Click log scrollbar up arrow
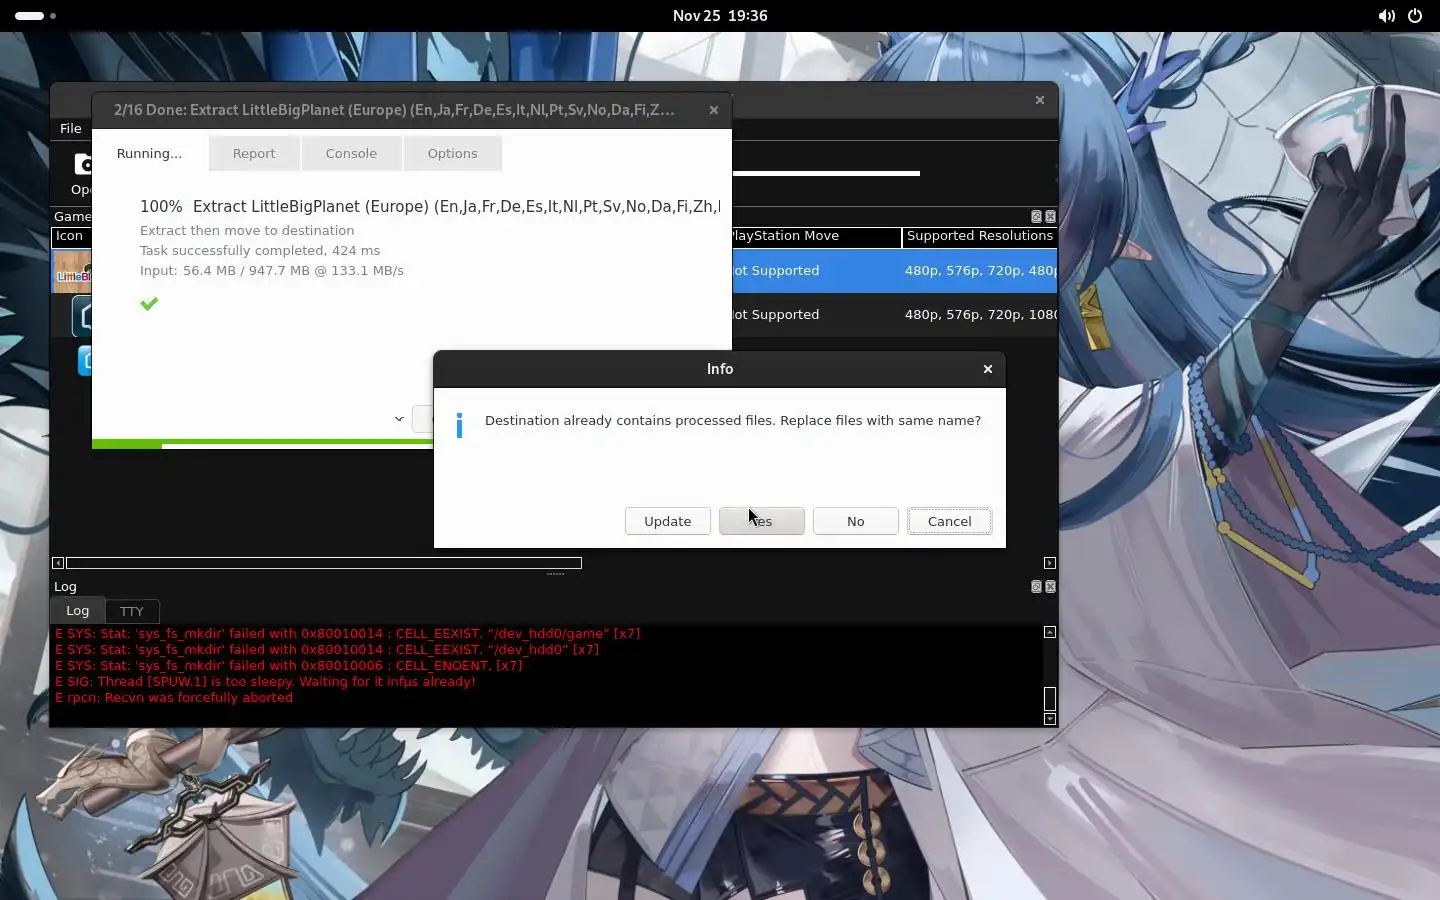 [x=1049, y=632]
